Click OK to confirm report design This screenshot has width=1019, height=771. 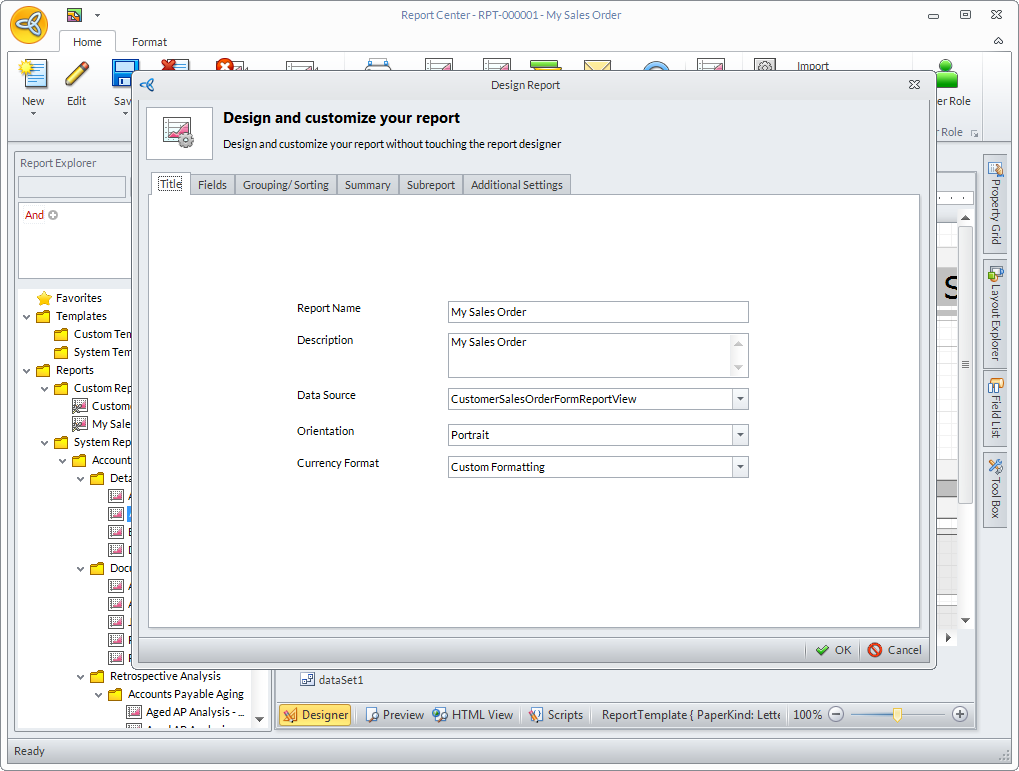[x=833, y=650]
